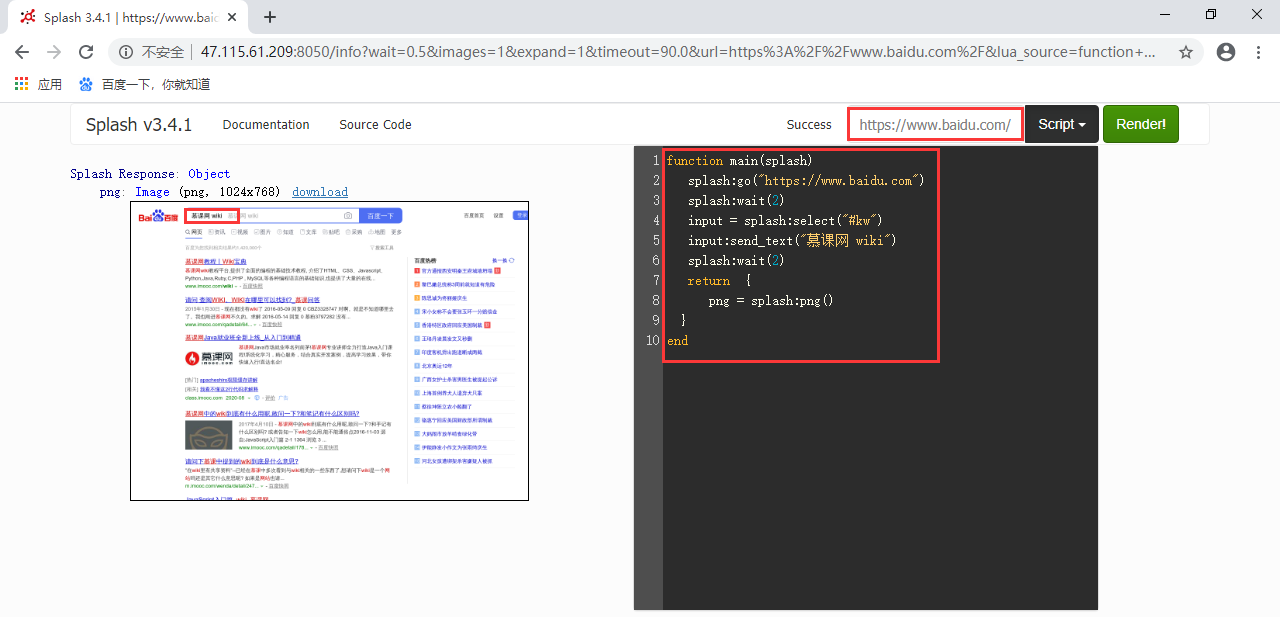Click the png download link
The width and height of the screenshot is (1280, 617).
pos(320,192)
